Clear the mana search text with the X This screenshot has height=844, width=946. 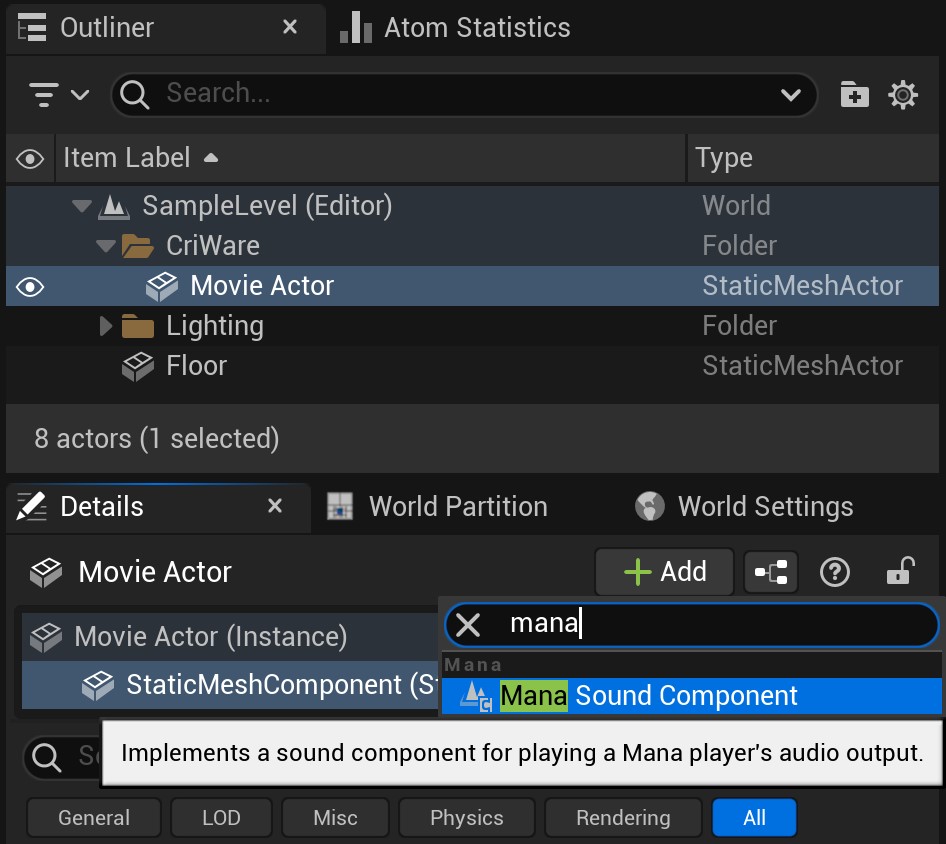(467, 624)
